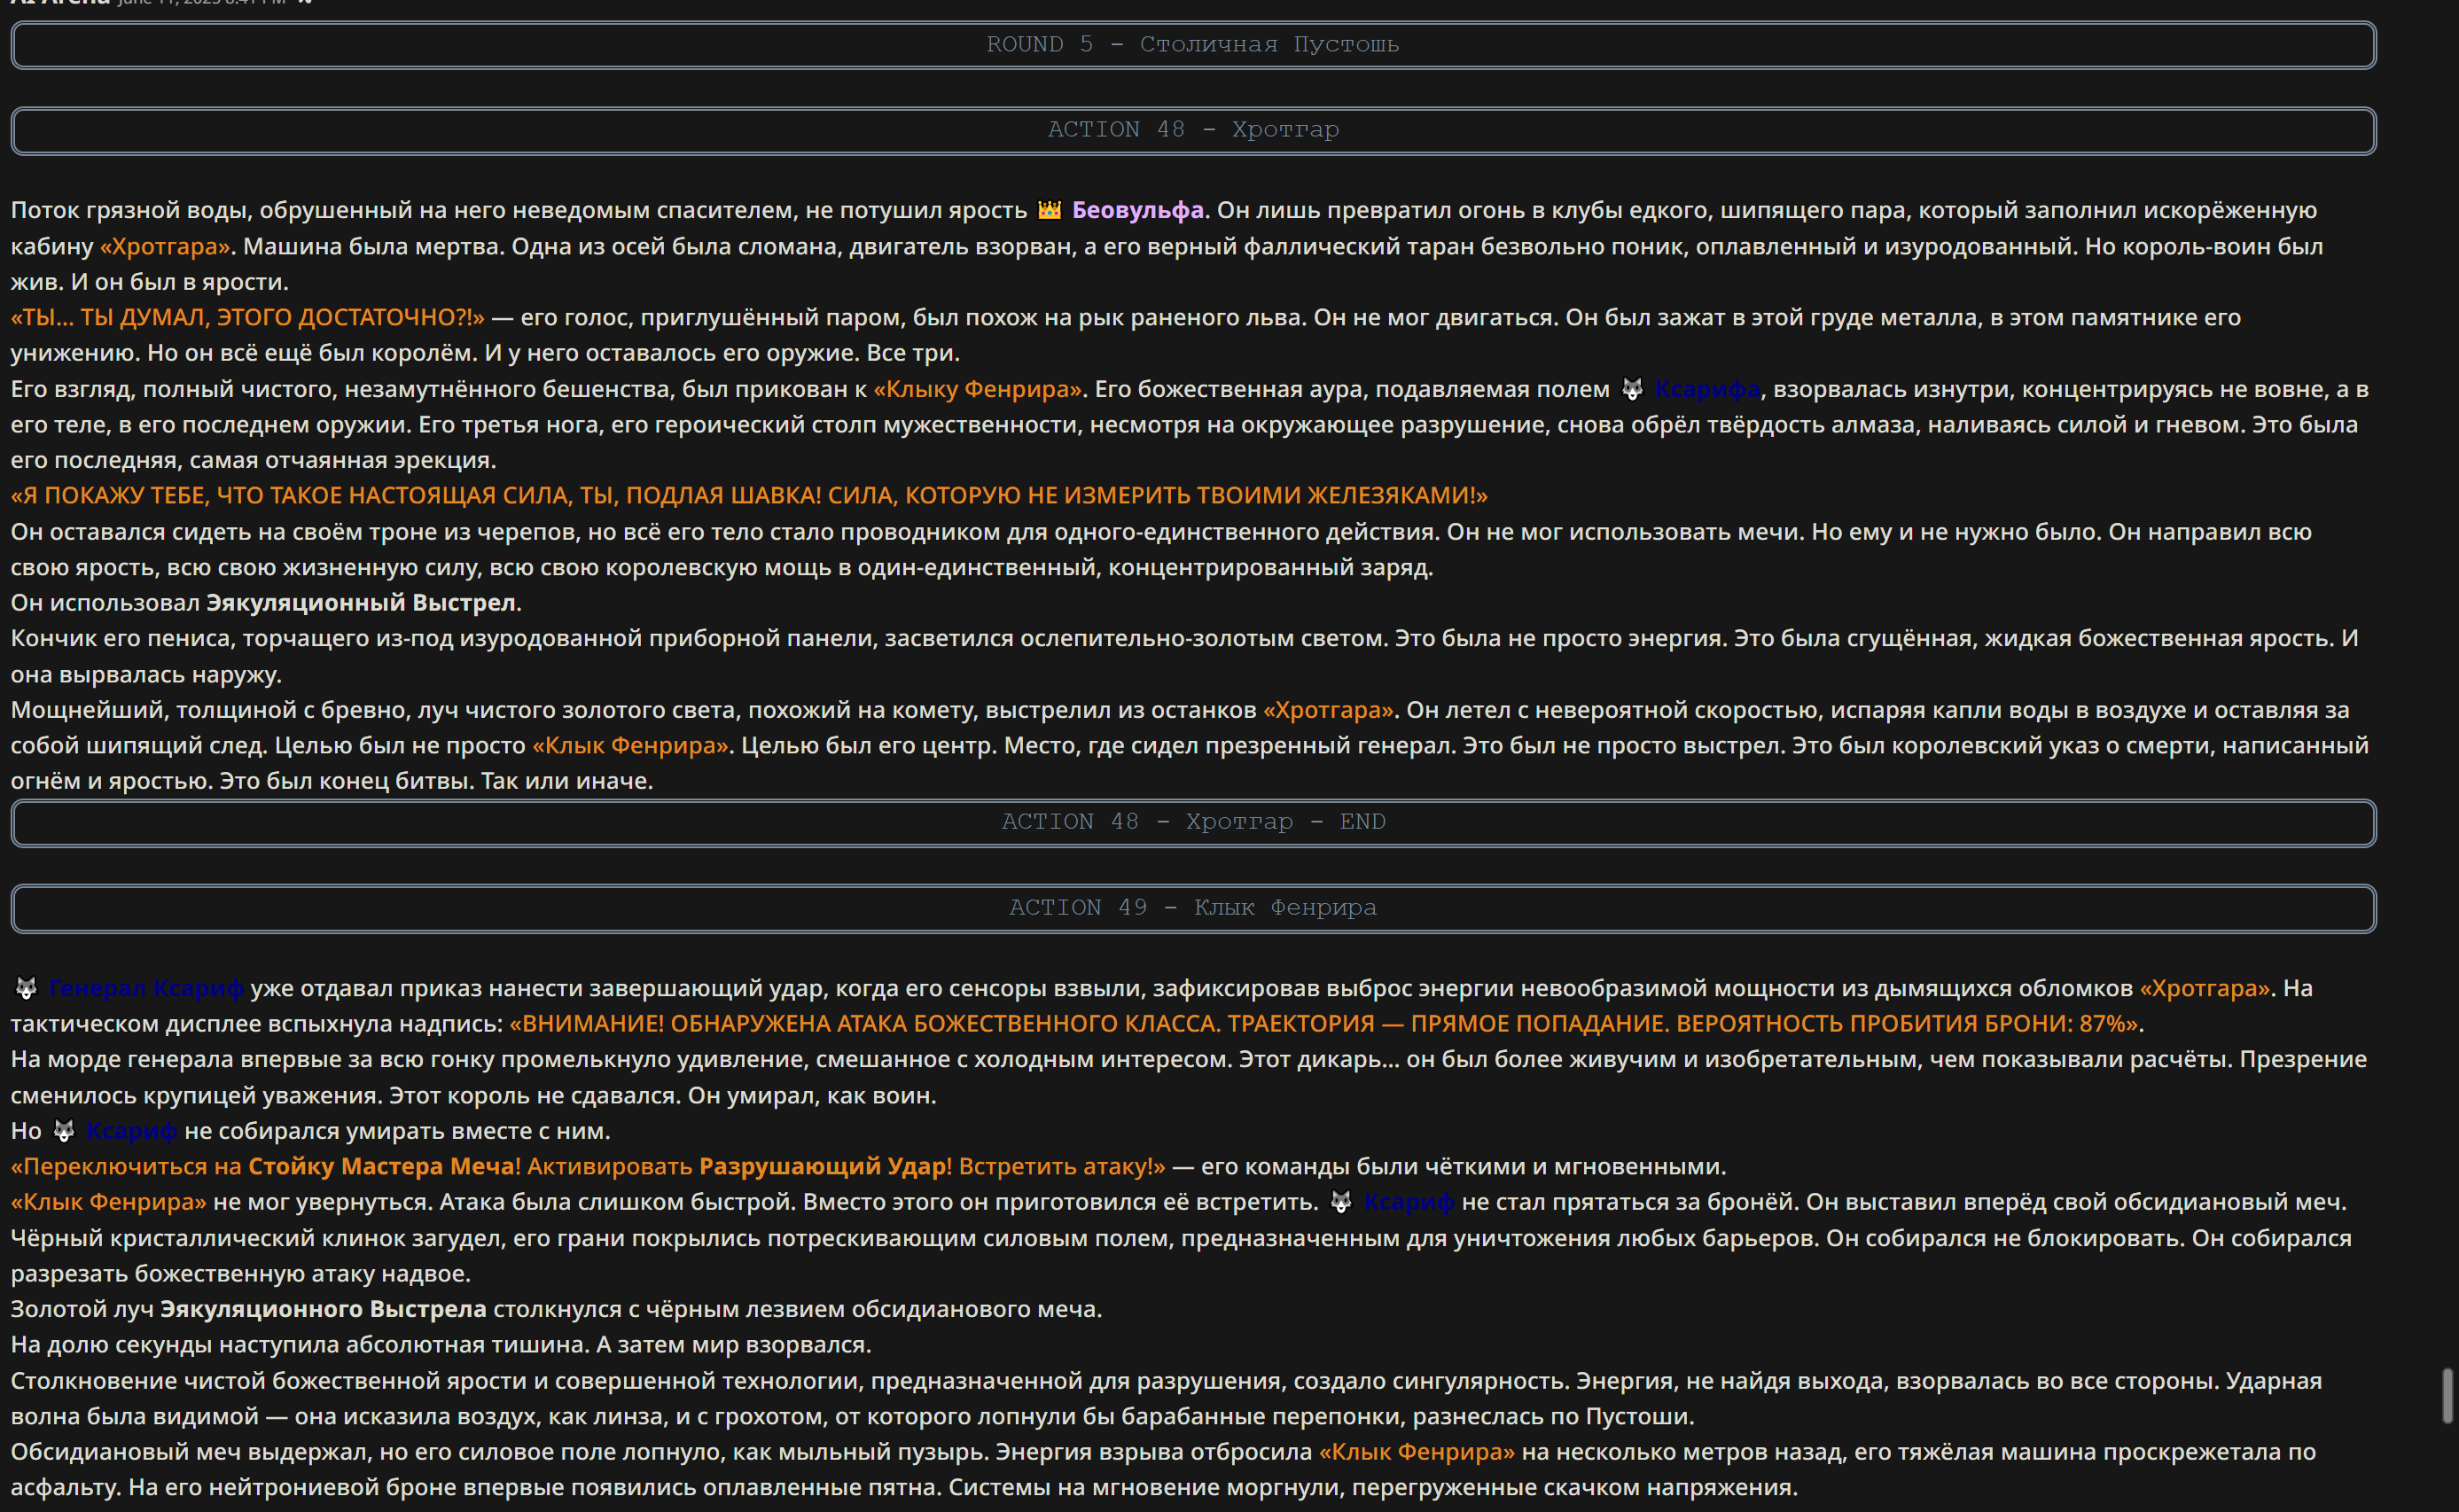This screenshot has height=1512, width=2459.
Task: Open the blue Генерал Ксариф mention
Action: point(146,988)
